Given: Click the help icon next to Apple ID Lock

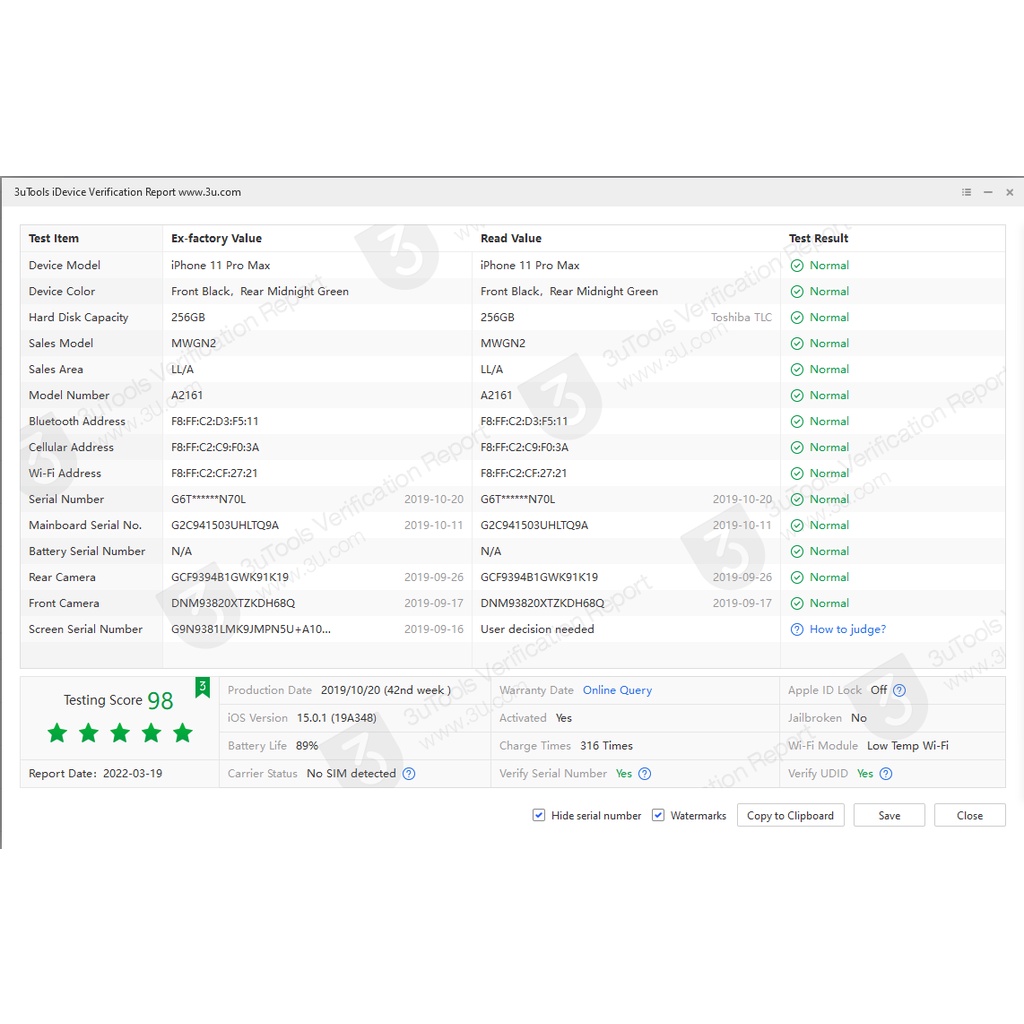Looking at the screenshot, I should point(899,690).
